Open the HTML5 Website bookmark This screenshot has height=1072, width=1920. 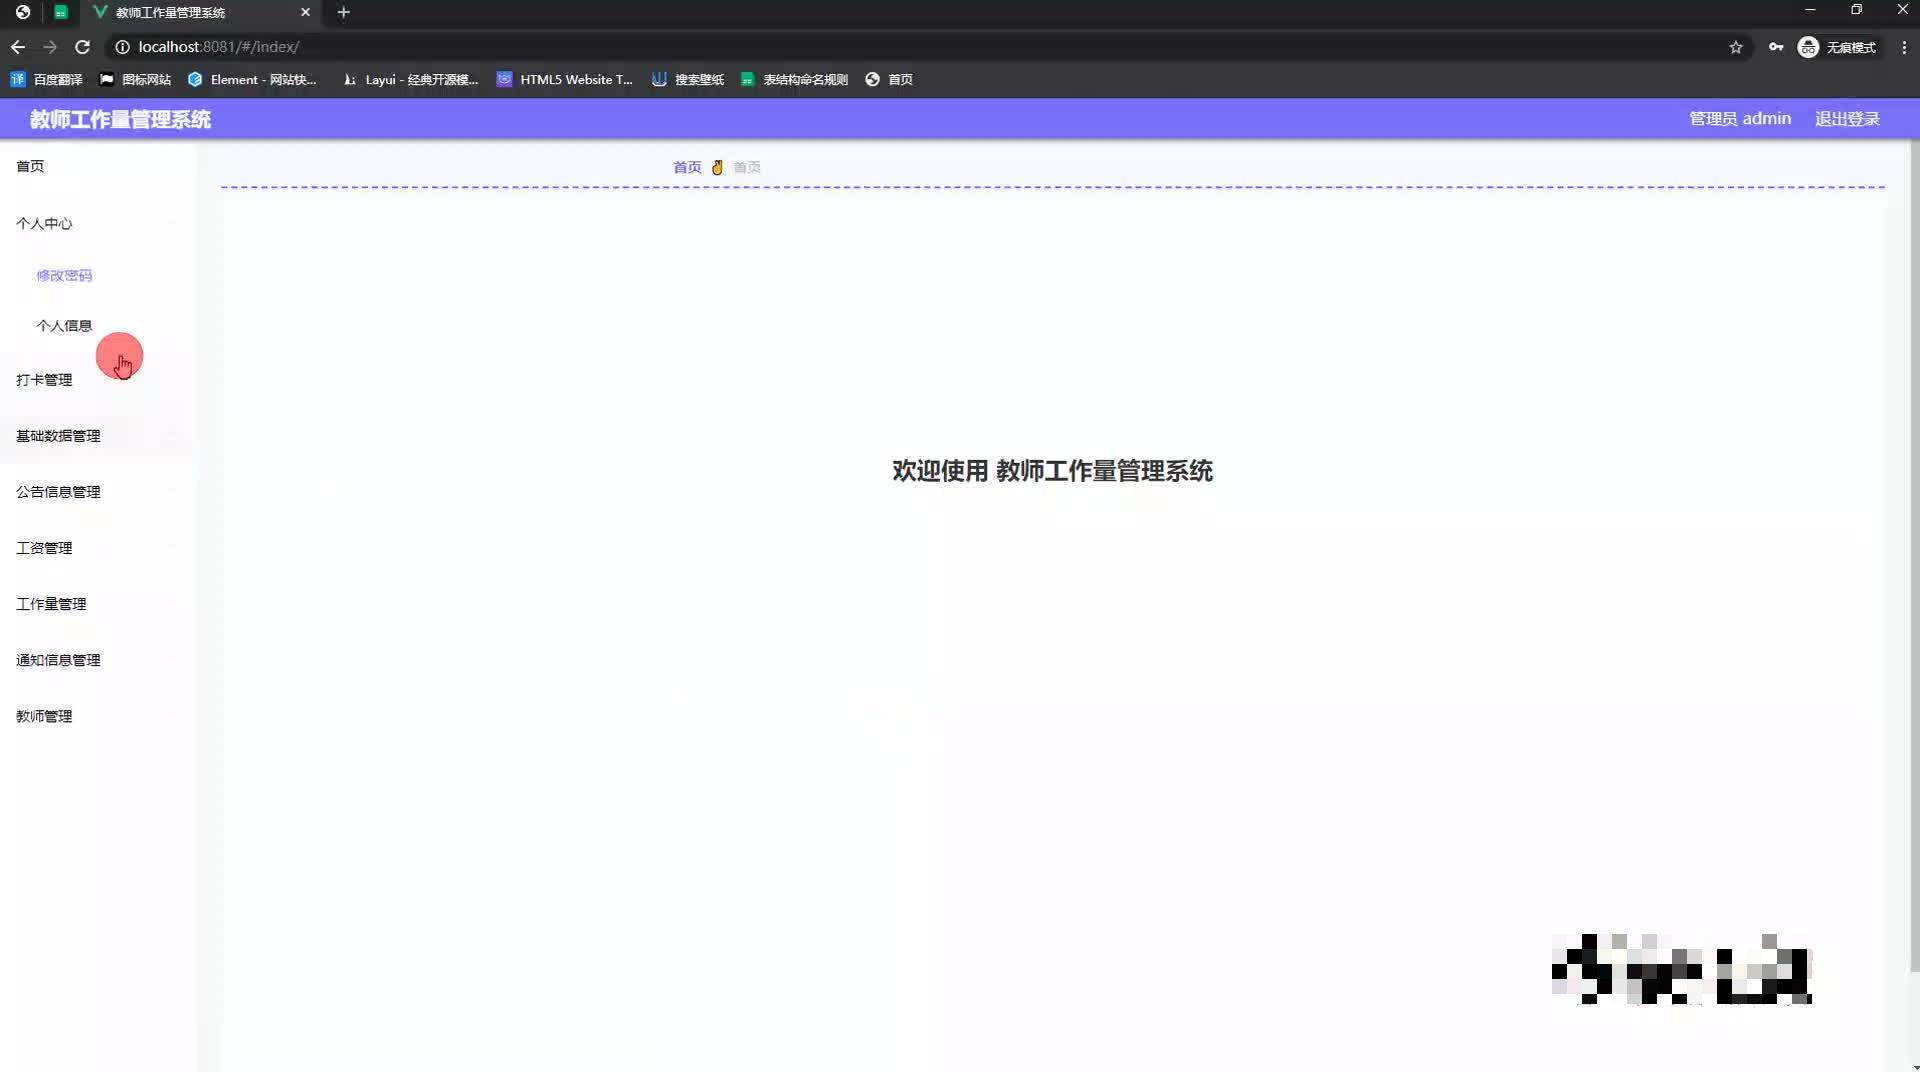[565, 79]
